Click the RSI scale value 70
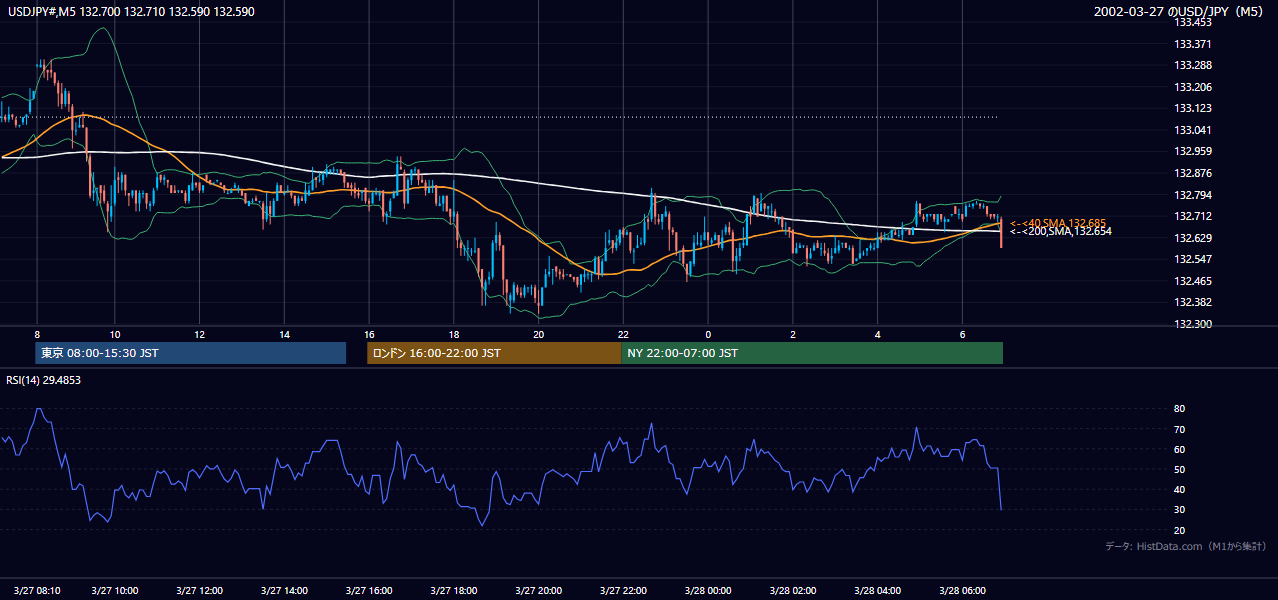The width and height of the screenshot is (1278, 600). [1179, 429]
